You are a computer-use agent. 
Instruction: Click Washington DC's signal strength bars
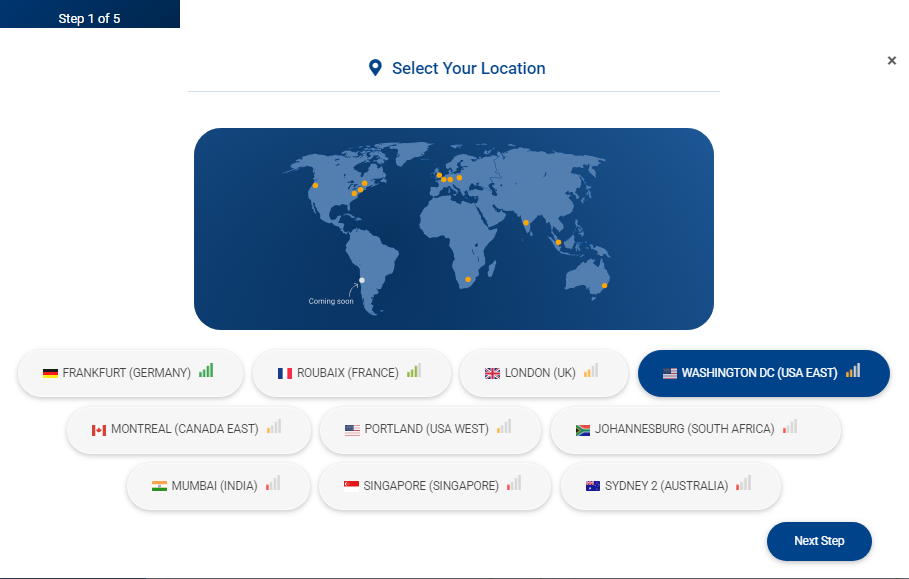853,370
